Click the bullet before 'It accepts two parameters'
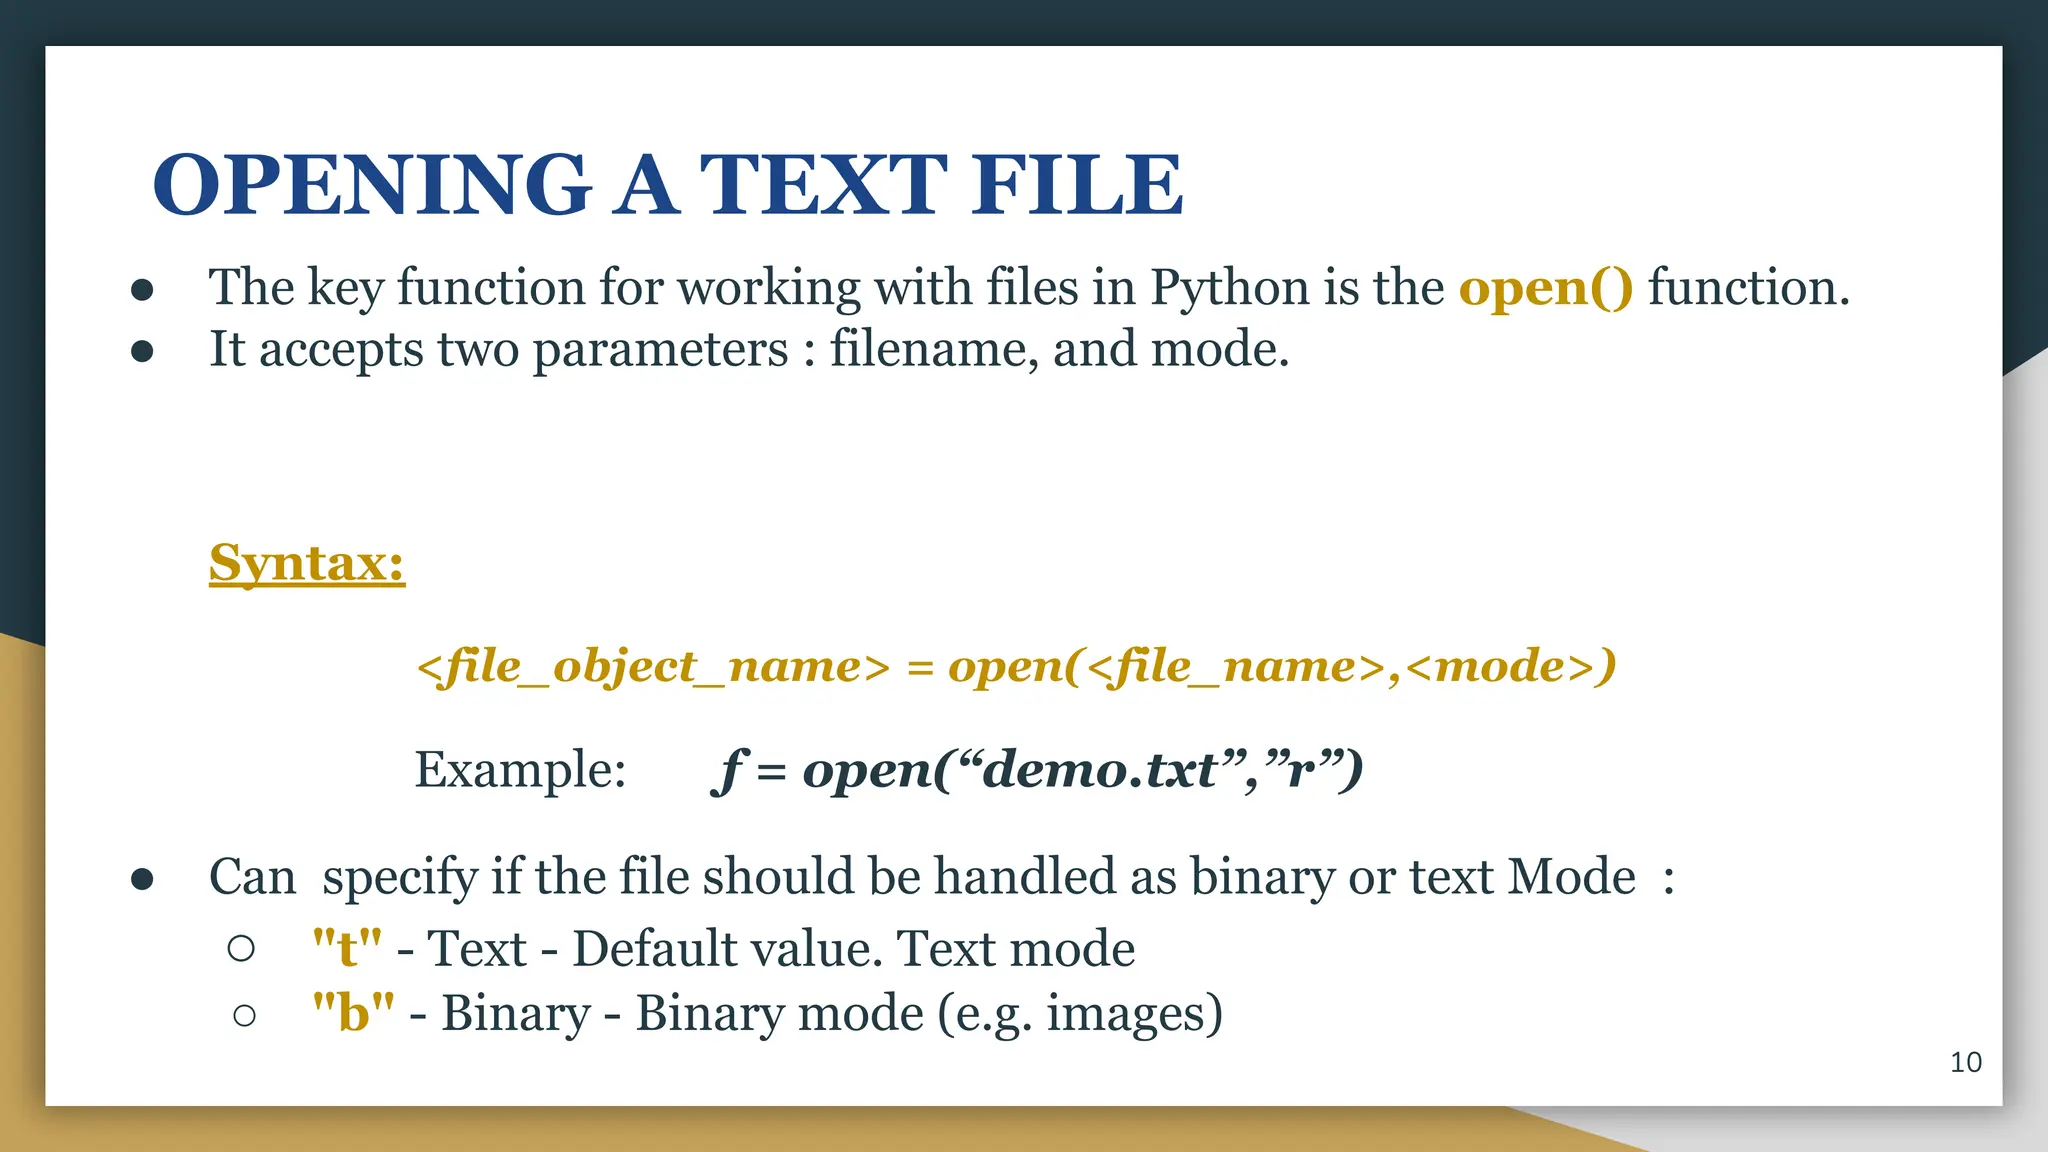This screenshot has width=2048, height=1152. [x=142, y=351]
